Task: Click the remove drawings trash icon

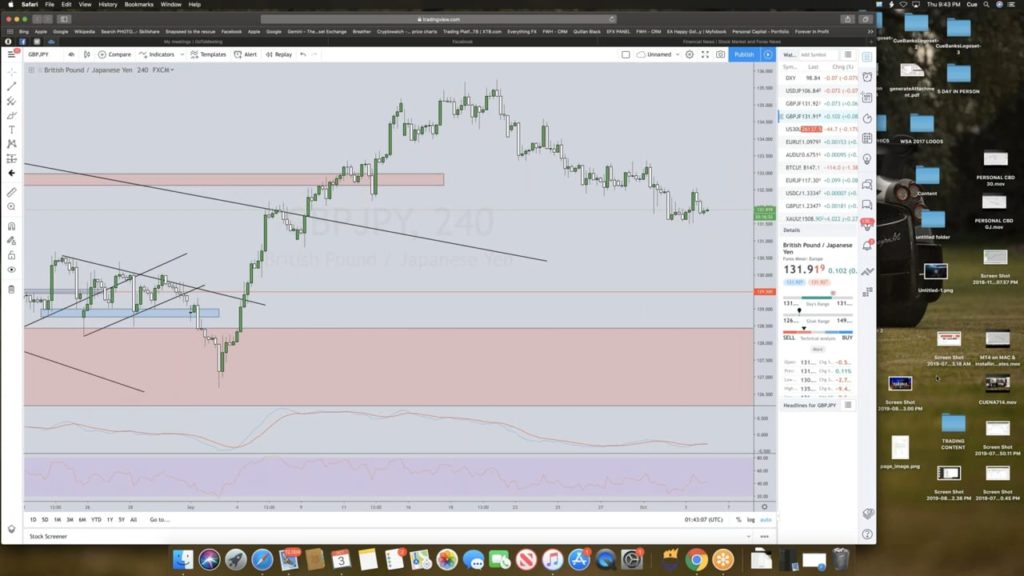Action: pos(12,289)
